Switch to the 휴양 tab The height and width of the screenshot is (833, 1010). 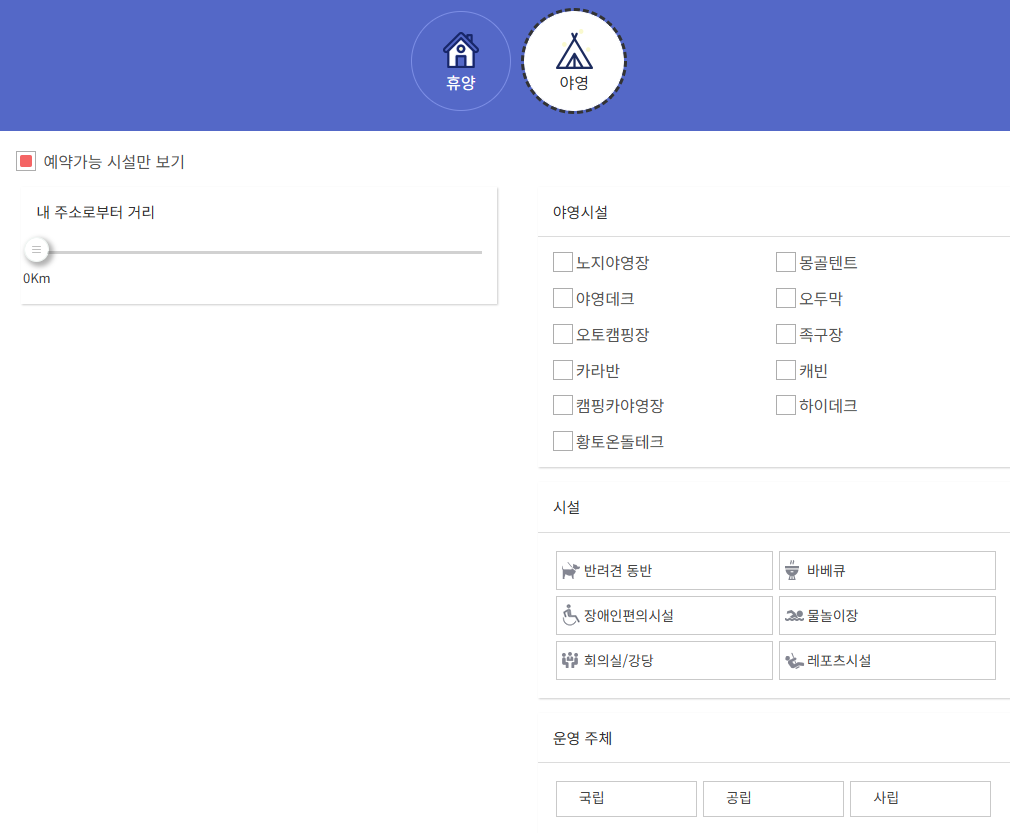pyautogui.click(x=460, y=60)
